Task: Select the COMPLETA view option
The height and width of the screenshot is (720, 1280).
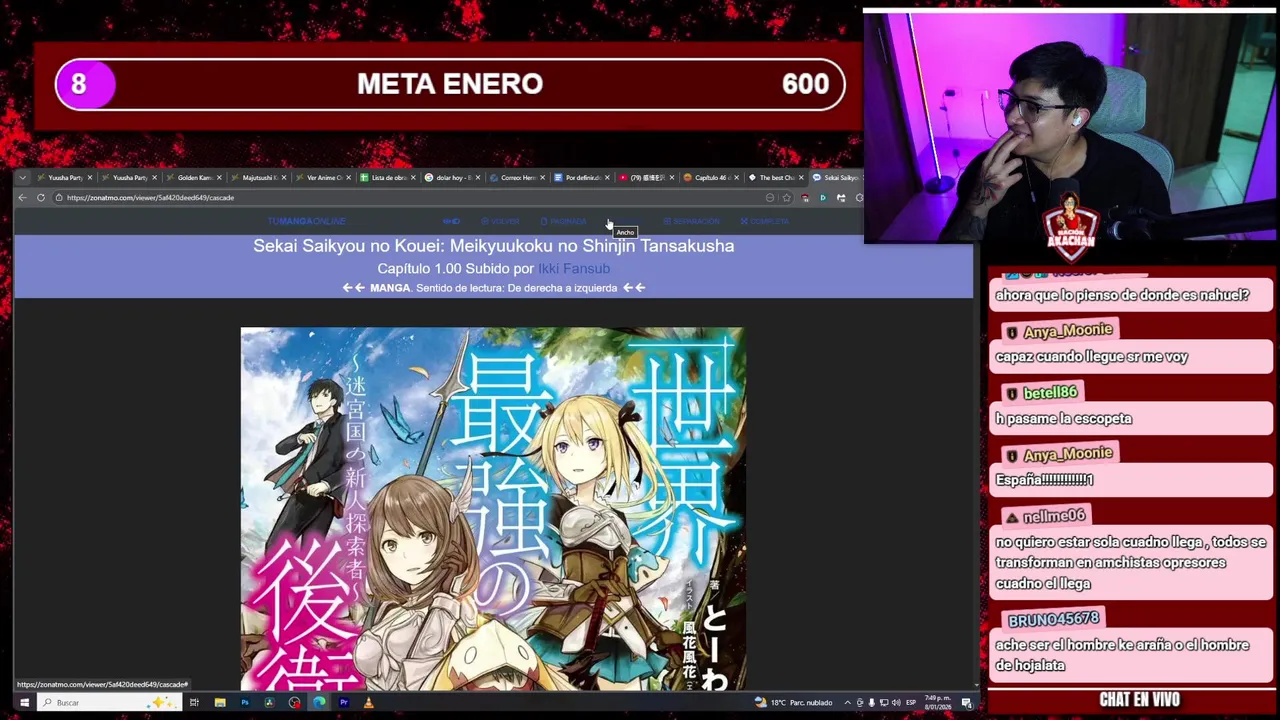Action: click(x=765, y=221)
